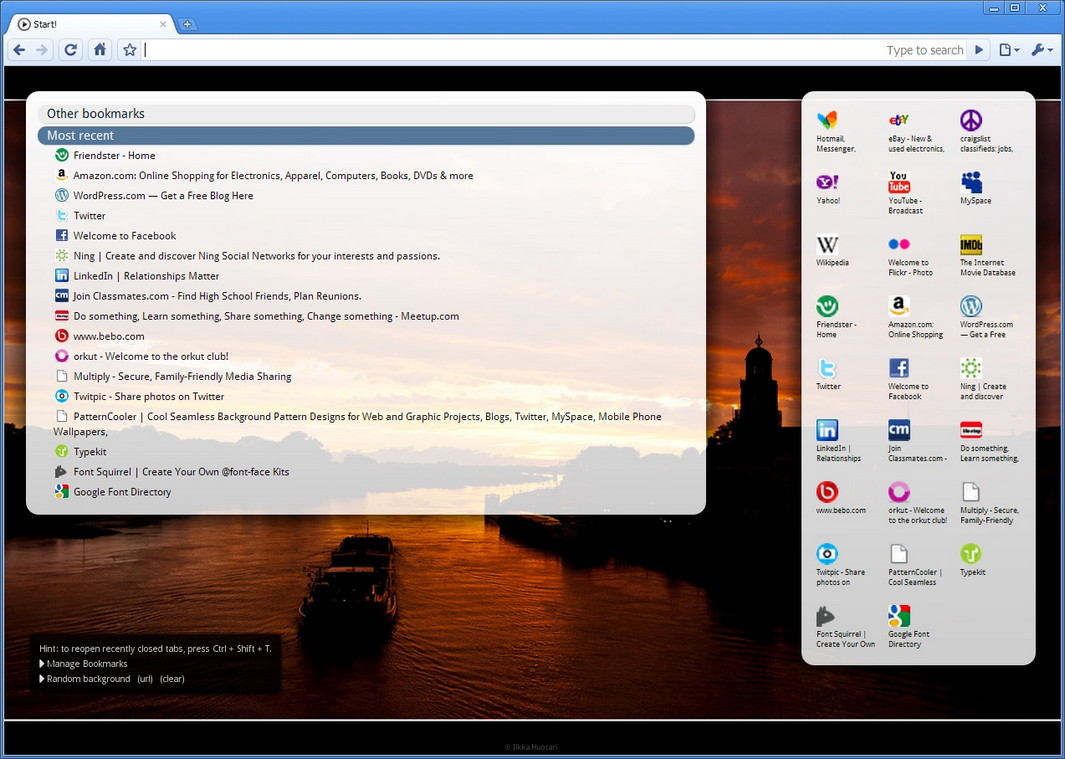Open the Wikipedia shortcut icon

click(827, 245)
